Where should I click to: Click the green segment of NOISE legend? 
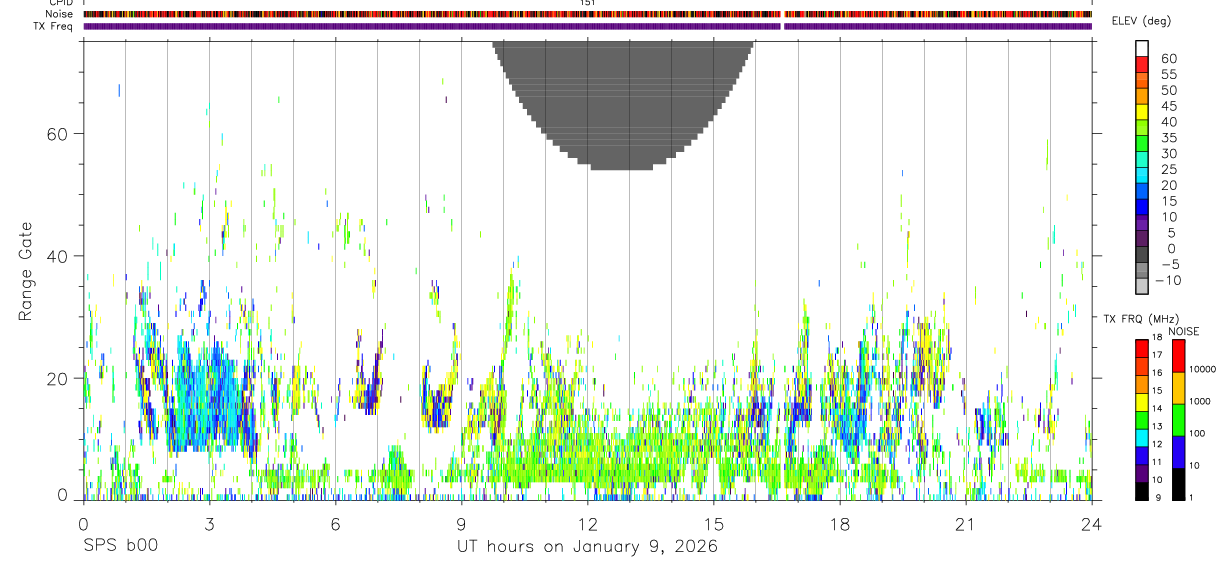1177,420
